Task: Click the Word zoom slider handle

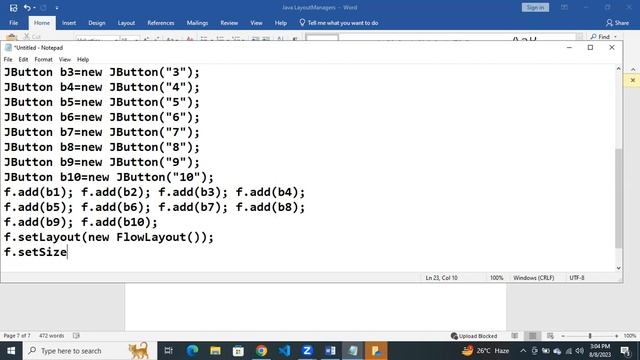Action: [590, 336]
